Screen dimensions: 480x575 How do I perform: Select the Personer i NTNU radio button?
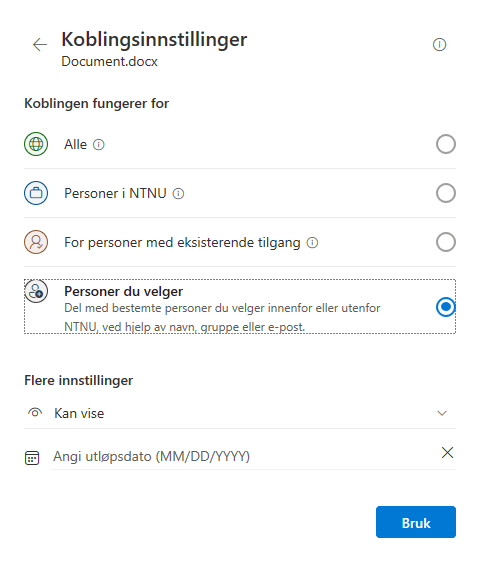[x=446, y=193]
